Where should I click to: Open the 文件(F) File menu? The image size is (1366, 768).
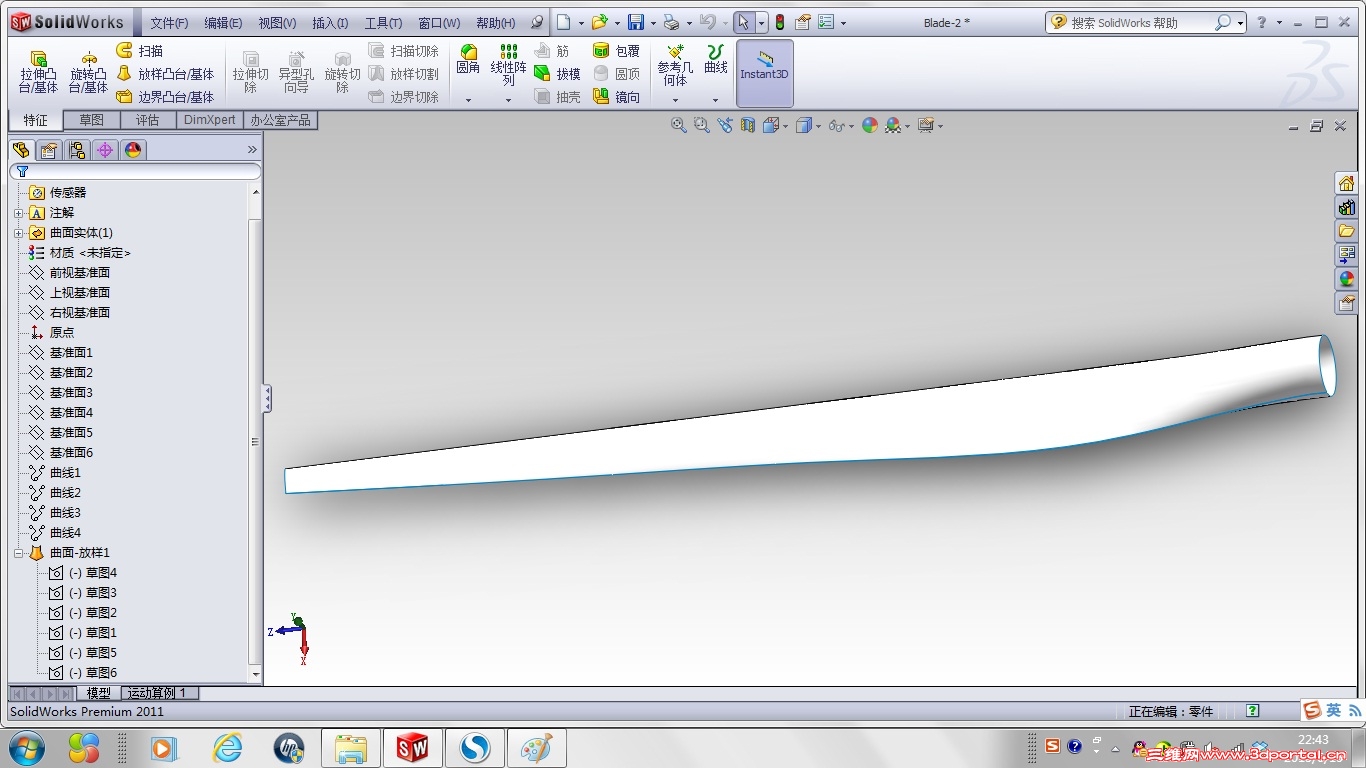coord(169,23)
